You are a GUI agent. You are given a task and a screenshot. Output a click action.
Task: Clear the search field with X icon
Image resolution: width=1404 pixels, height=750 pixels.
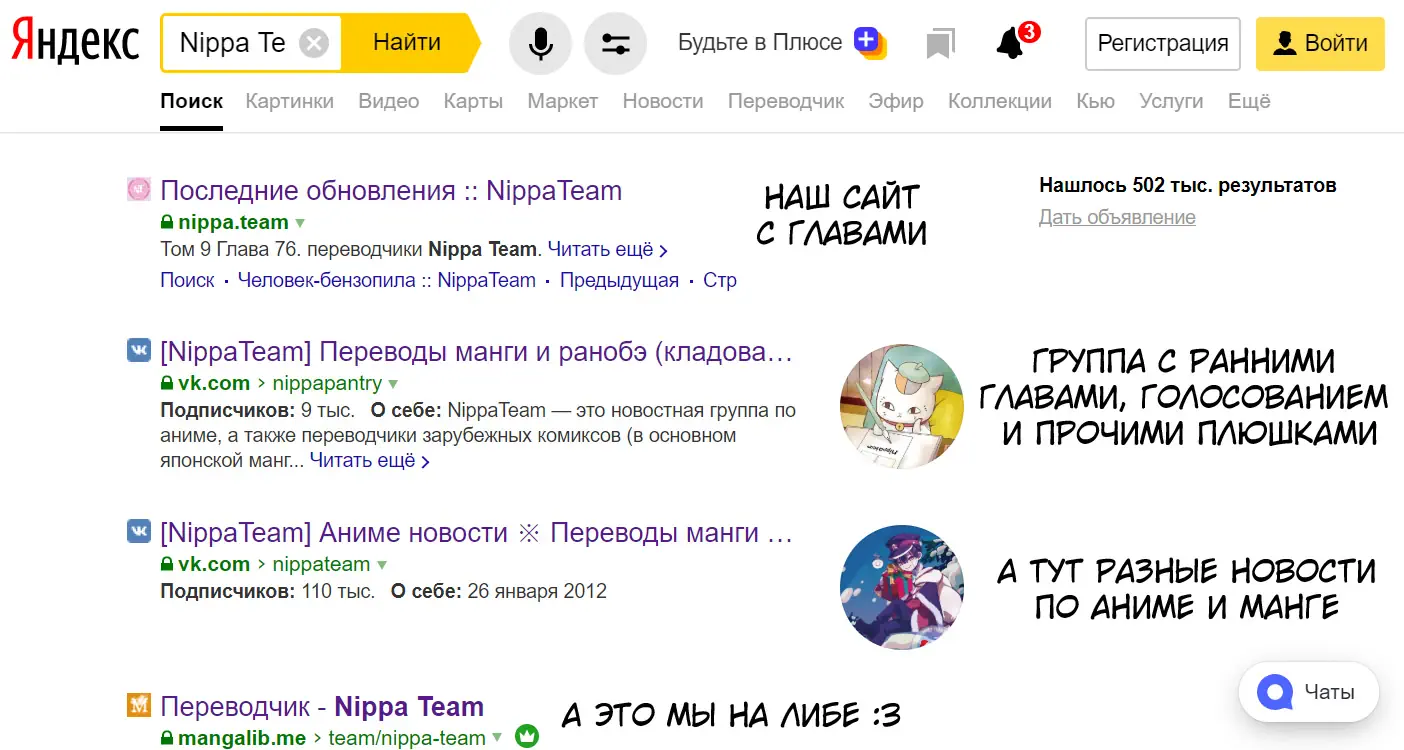314,43
